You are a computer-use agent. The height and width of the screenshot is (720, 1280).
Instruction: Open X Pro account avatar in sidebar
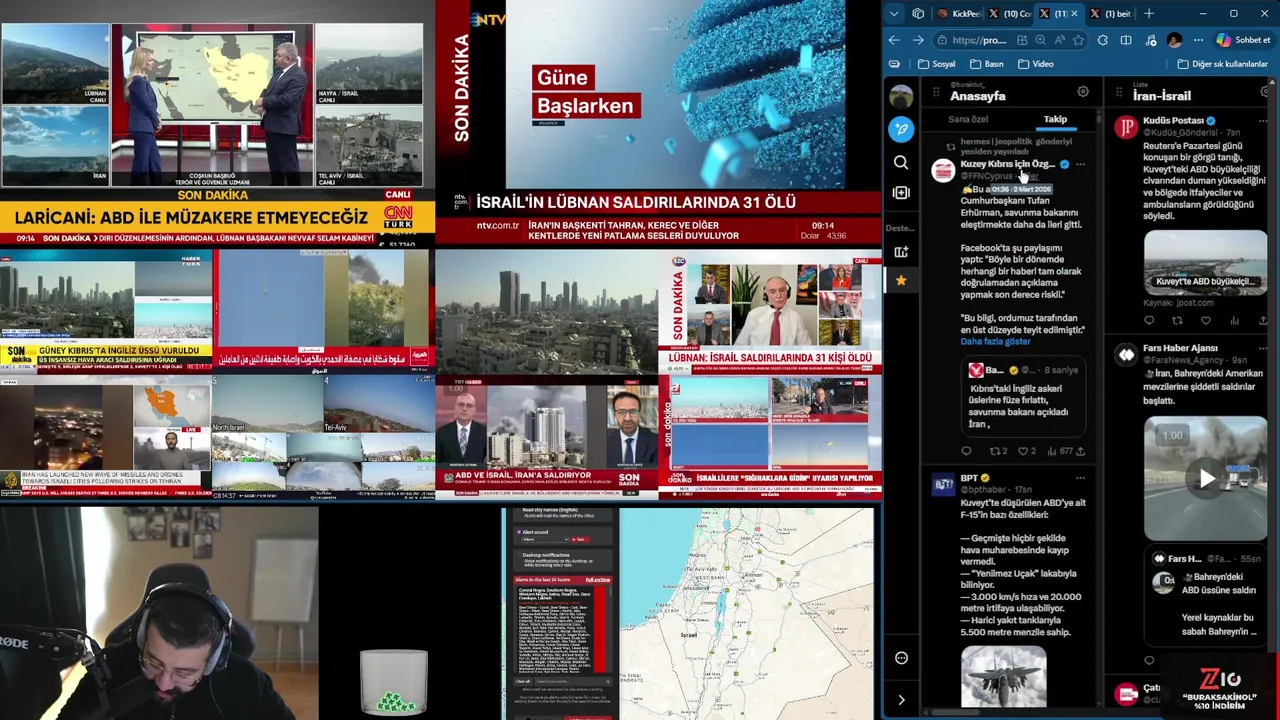(x=901, y=96)
